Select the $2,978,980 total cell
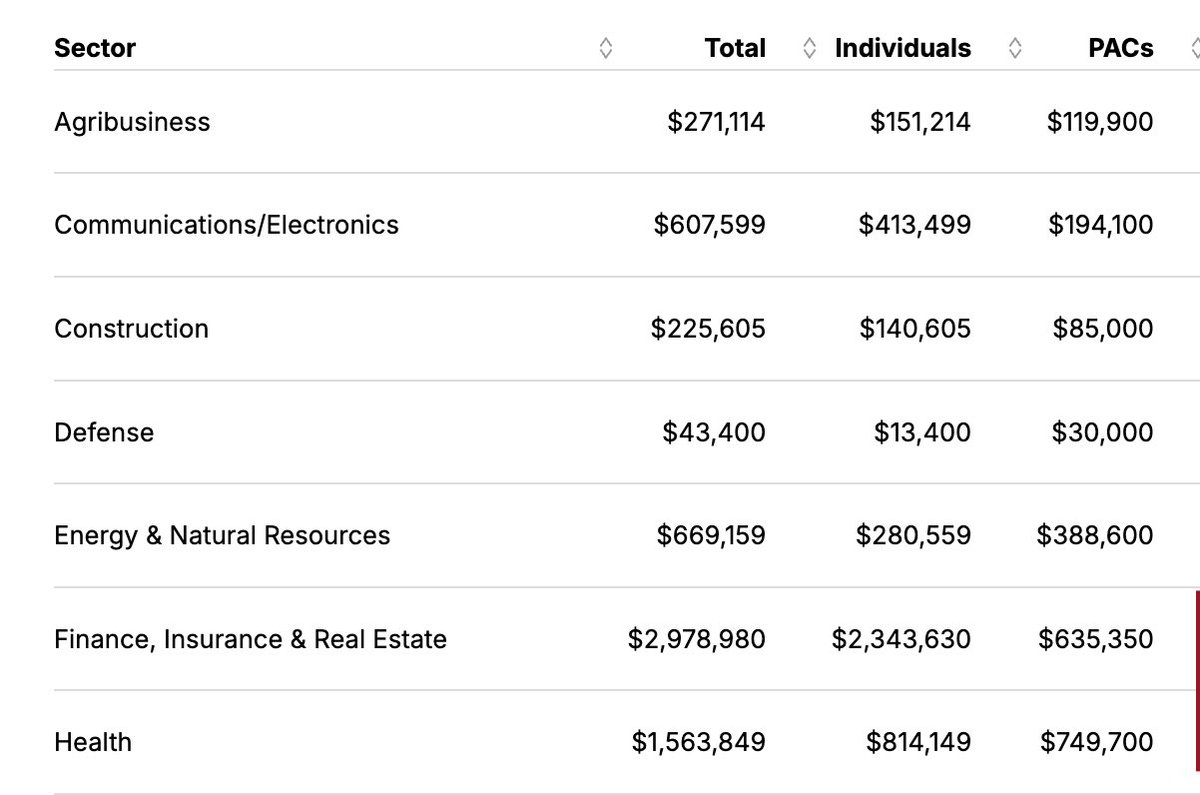This screenshot has width=1200, height=795. (697, 639)
